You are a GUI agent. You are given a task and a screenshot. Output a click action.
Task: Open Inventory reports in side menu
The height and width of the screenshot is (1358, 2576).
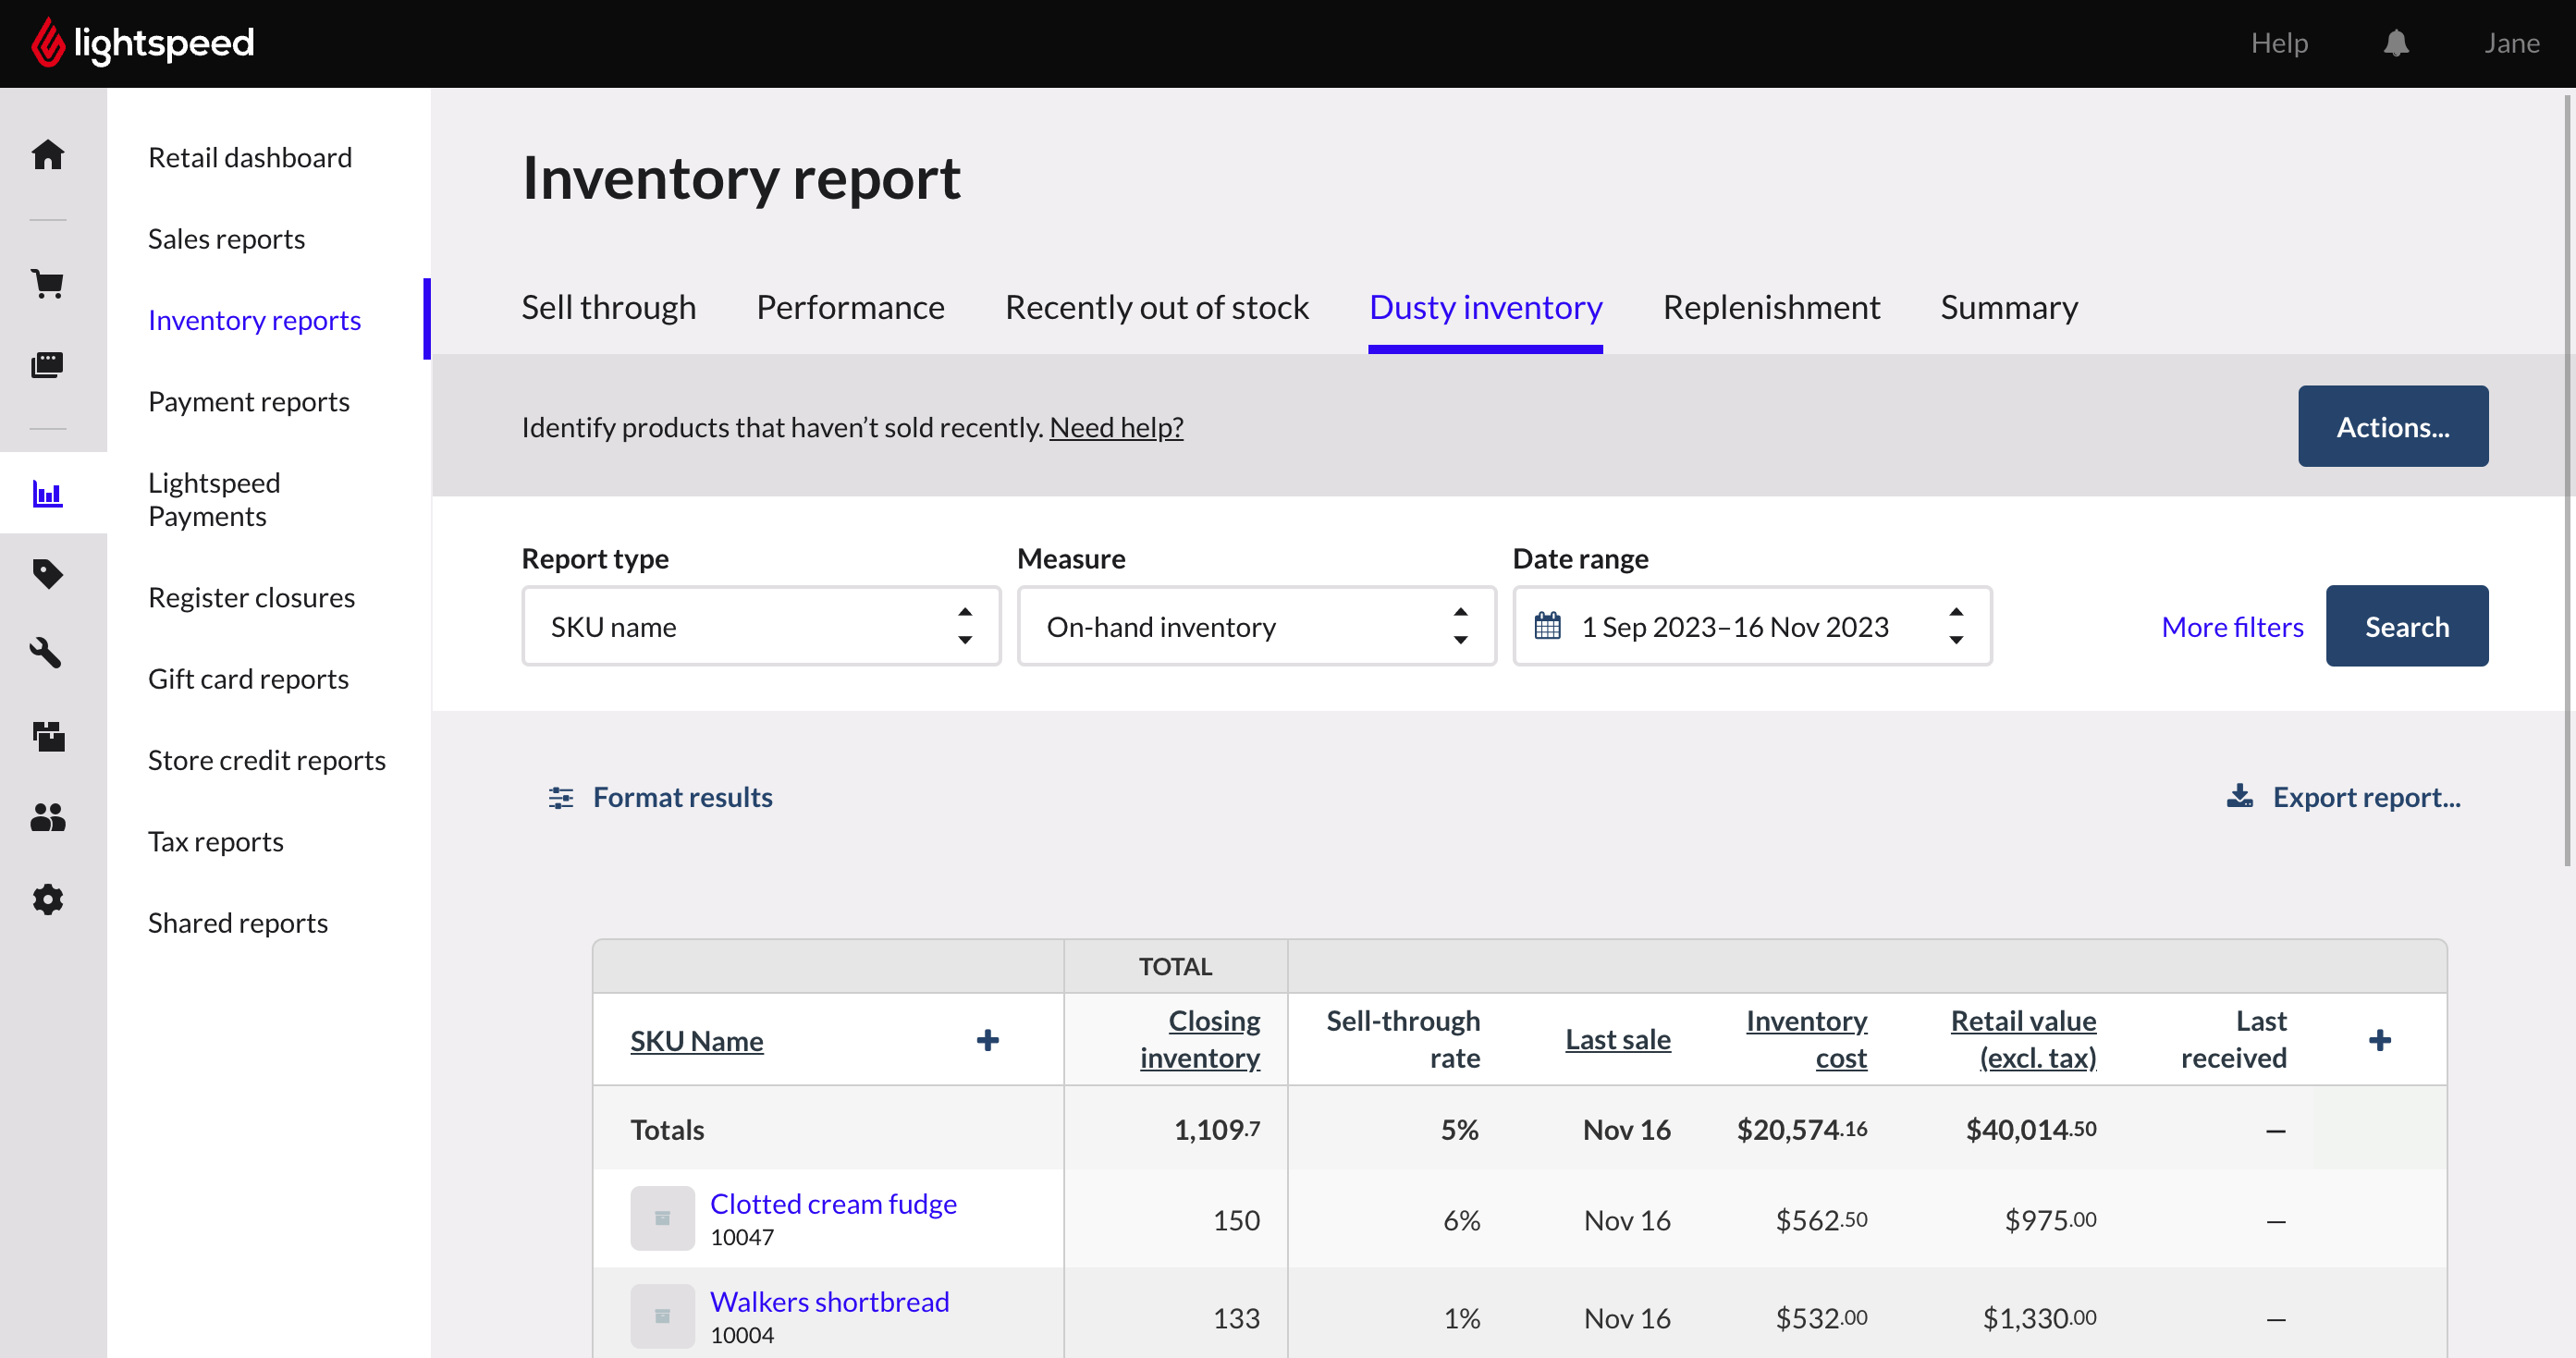[x=254, y=320]
